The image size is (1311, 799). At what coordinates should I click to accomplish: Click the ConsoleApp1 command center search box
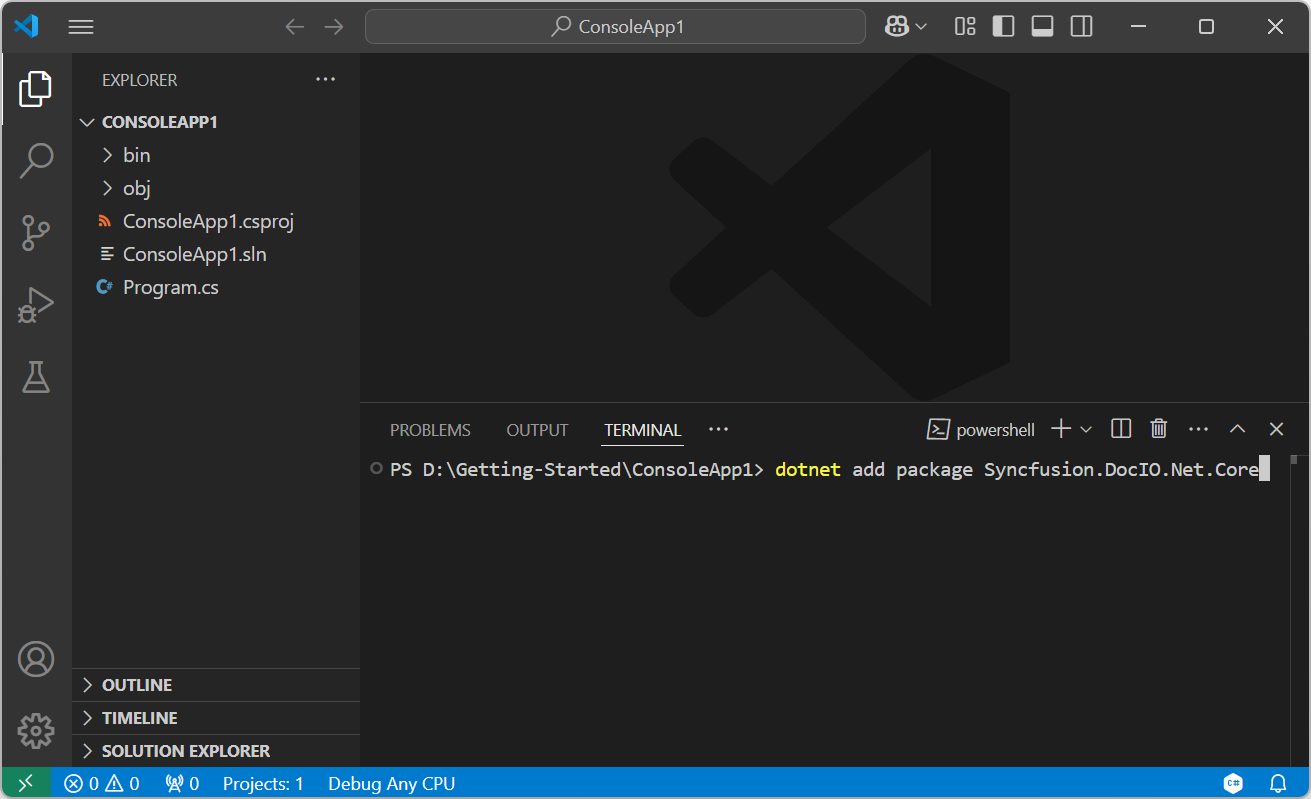click(615, 27)
